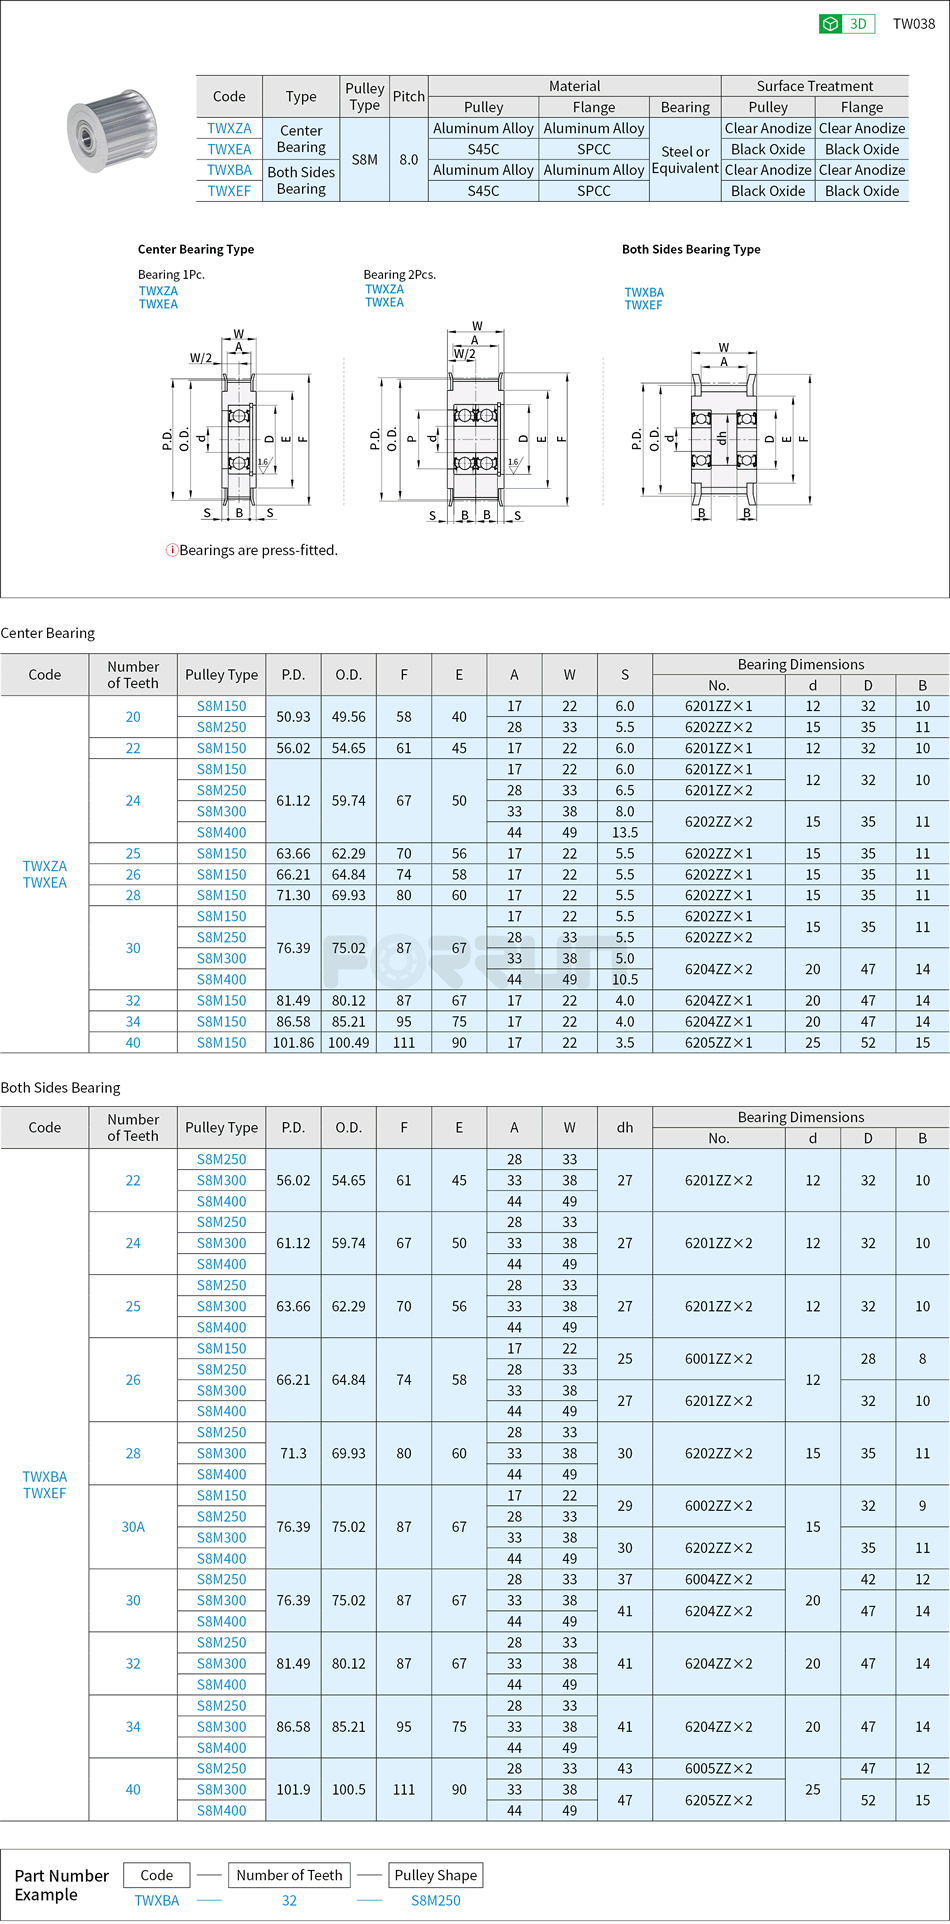Click the dh column header in Both Sides table
This screenshot has height=1924, width=950.
point(625,1127)
